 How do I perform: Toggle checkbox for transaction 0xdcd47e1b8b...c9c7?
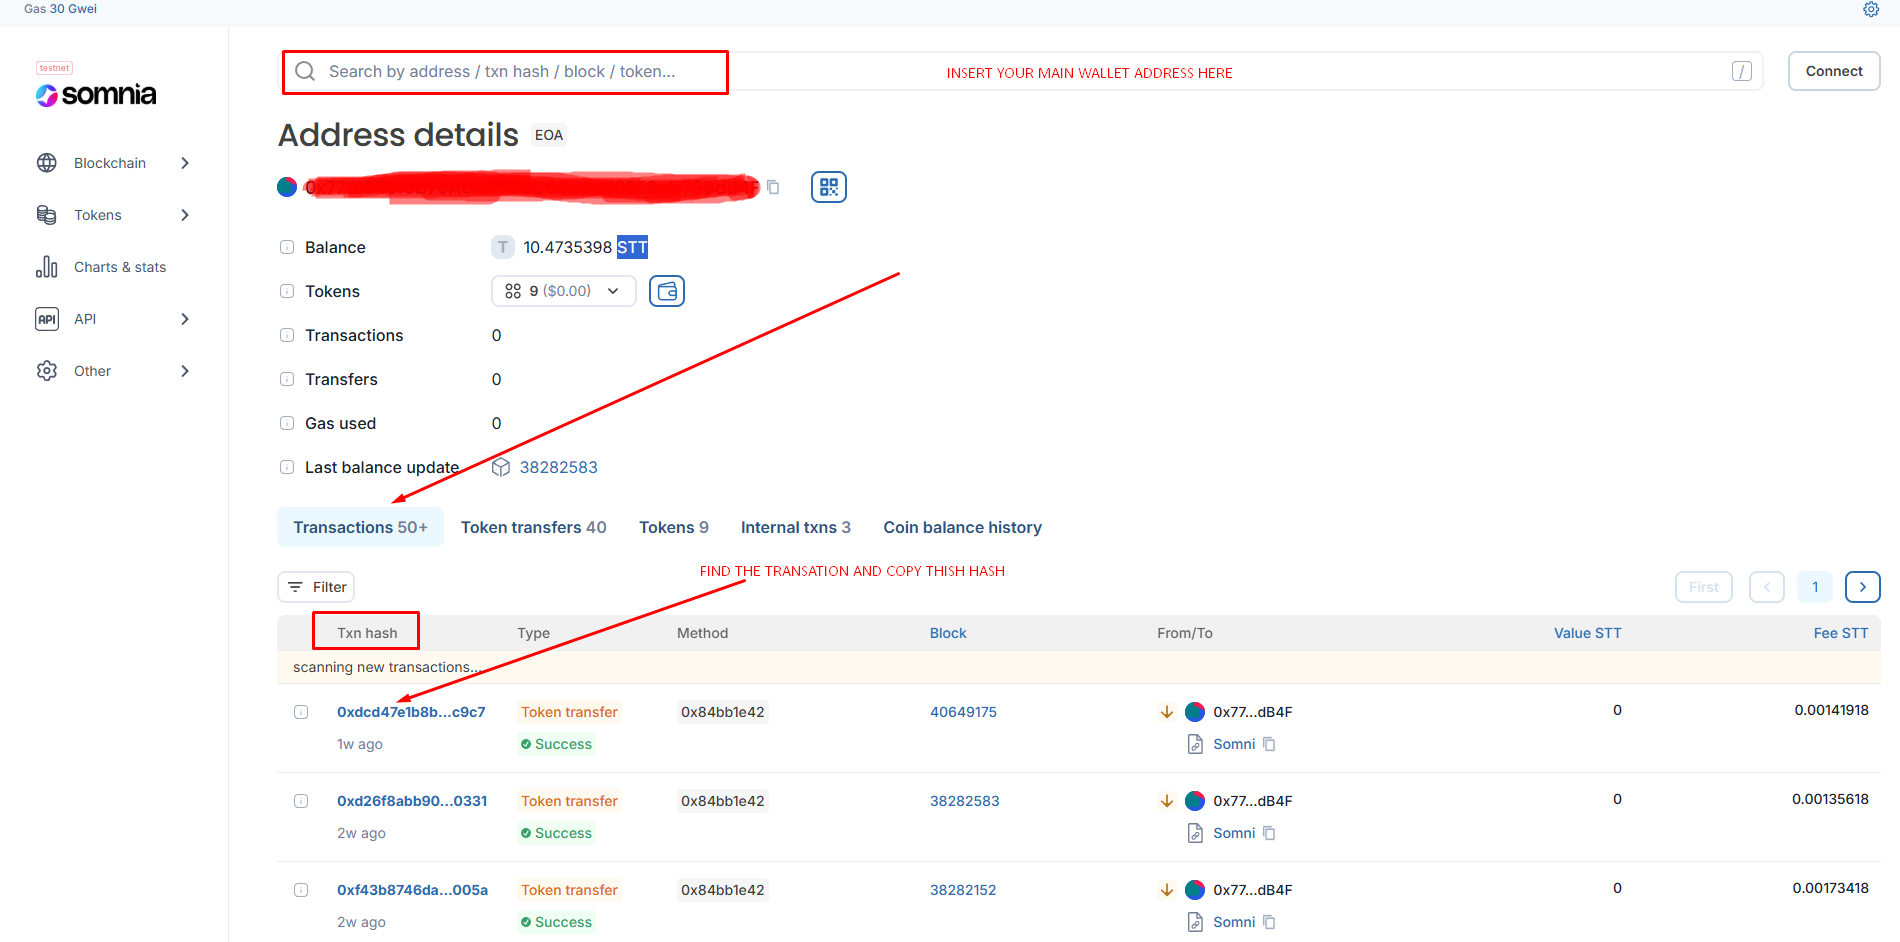click(301, 712)
